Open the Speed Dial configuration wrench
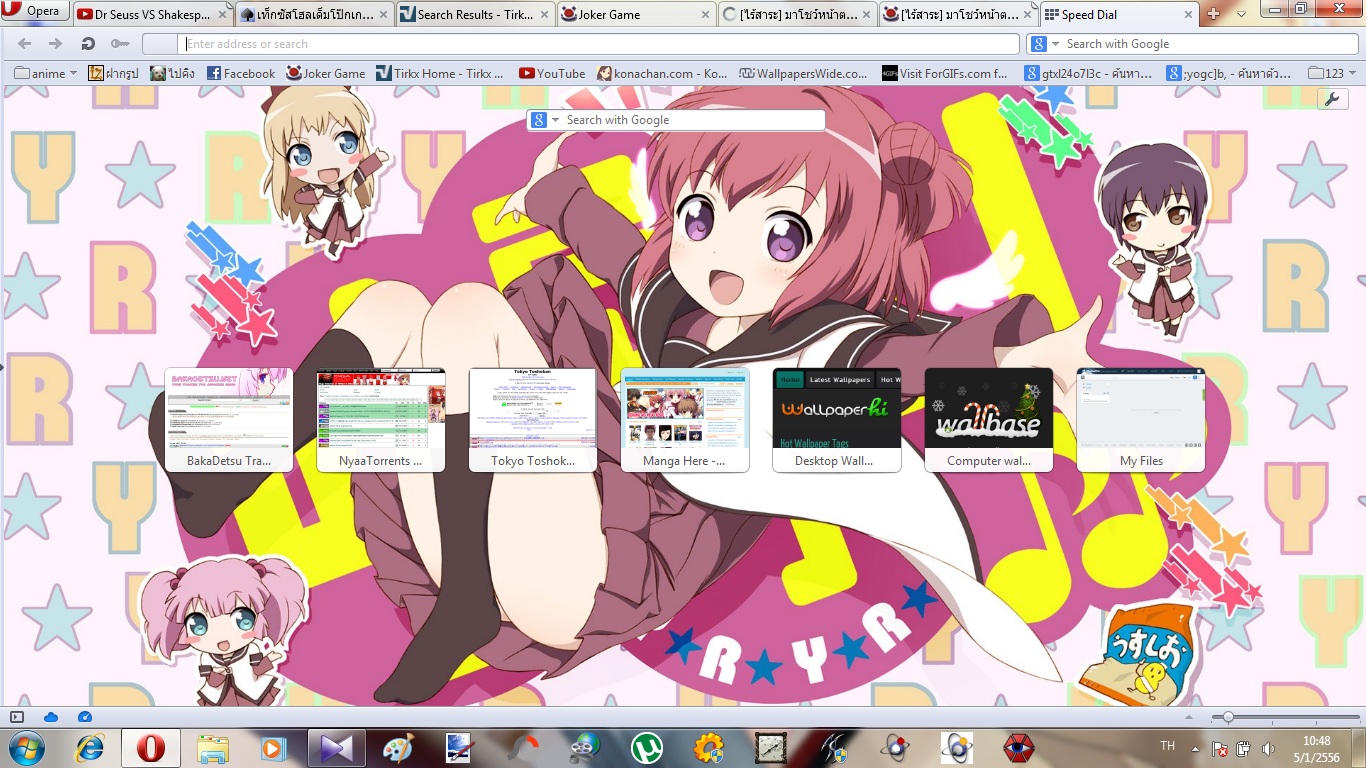The width and height of the screenshot is (1366, 768). point(1333,99)
